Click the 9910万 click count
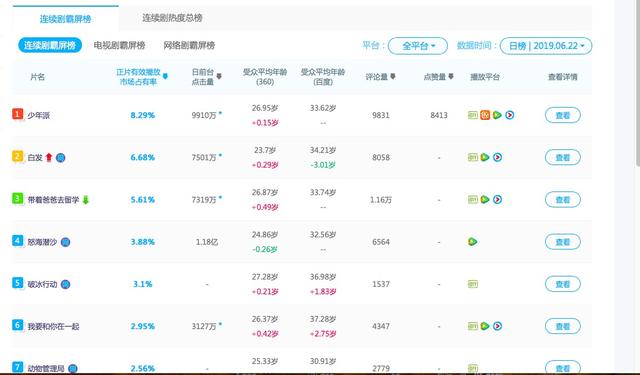Viewport: 640px width, 375px height. pyautogui.click(x=204, y=115)
